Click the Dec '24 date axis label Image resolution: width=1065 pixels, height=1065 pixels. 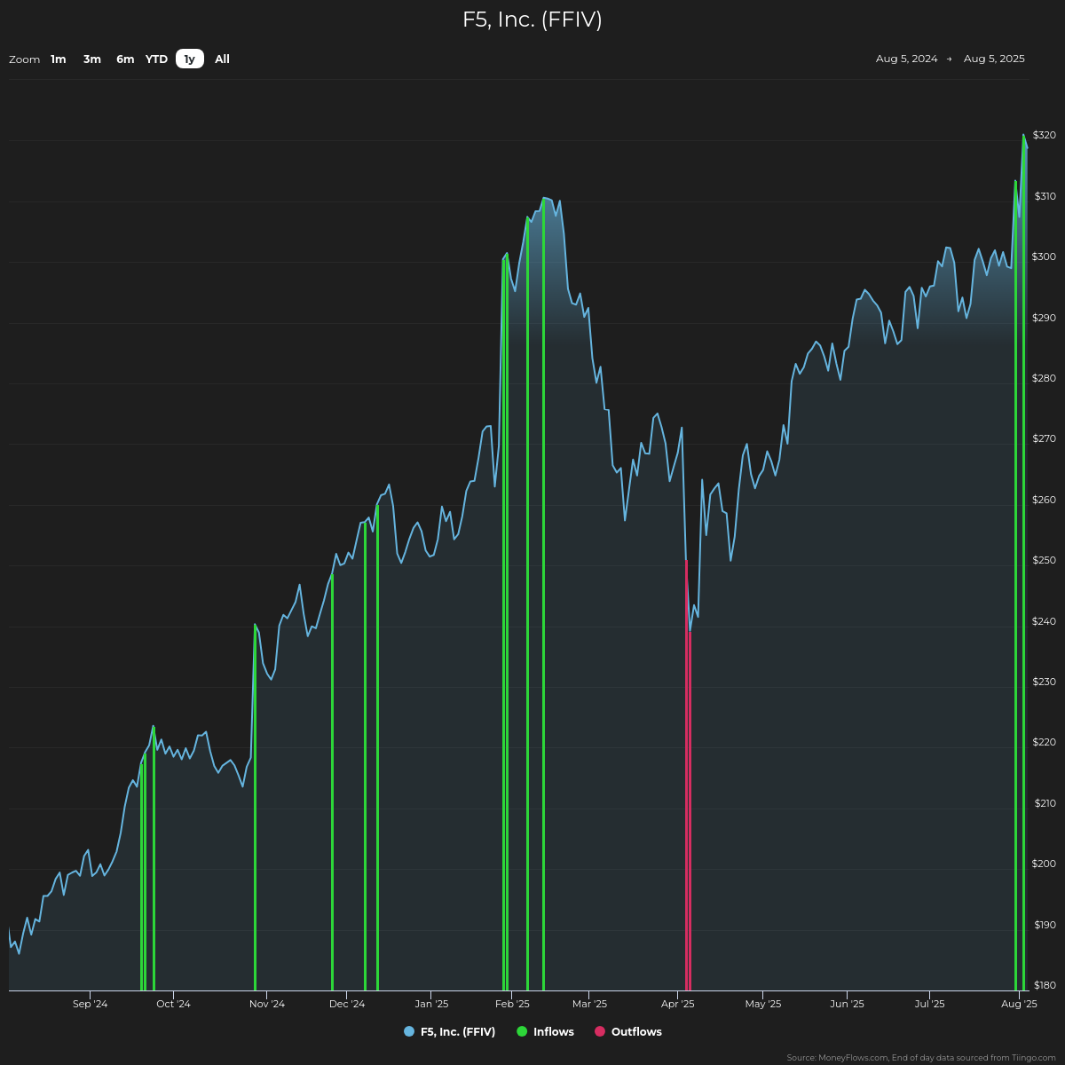coord(347,1004)
